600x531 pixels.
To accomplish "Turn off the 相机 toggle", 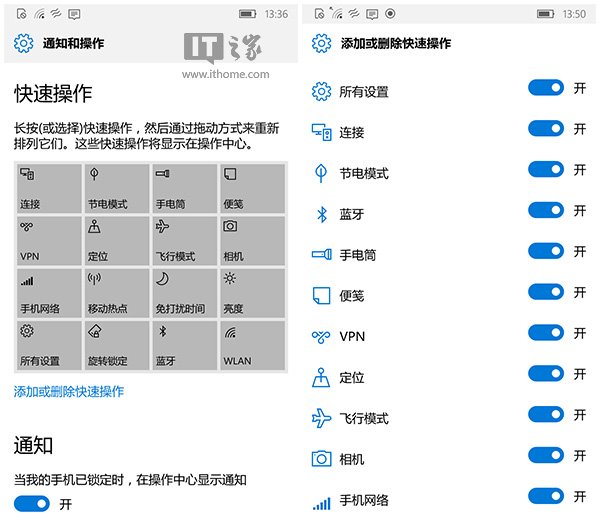I will pos(546,456).
